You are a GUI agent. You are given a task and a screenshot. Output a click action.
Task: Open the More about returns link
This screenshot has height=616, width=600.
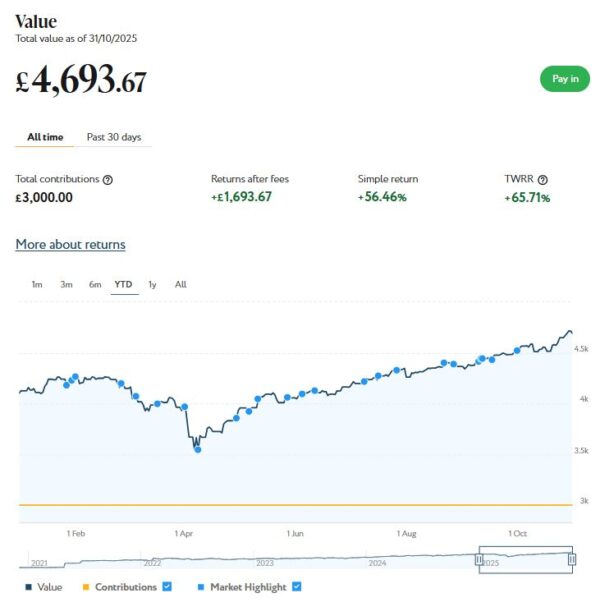click(70, 244)
